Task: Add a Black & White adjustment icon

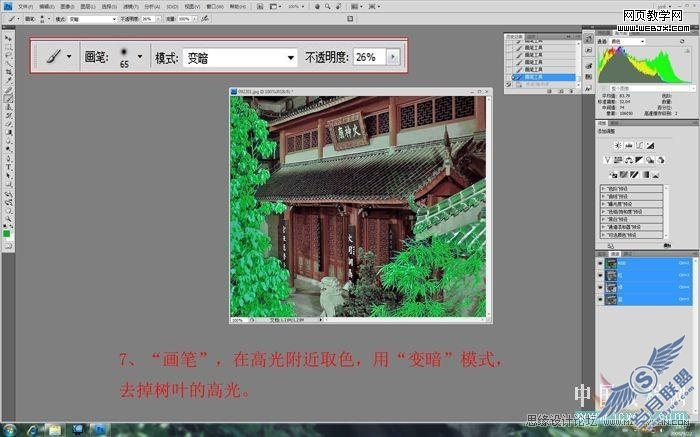Action: tap(639, 160)
